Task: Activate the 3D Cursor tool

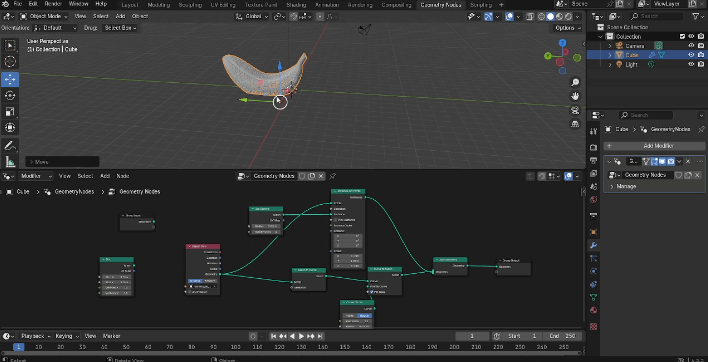Action: click(x=10, y=62)
